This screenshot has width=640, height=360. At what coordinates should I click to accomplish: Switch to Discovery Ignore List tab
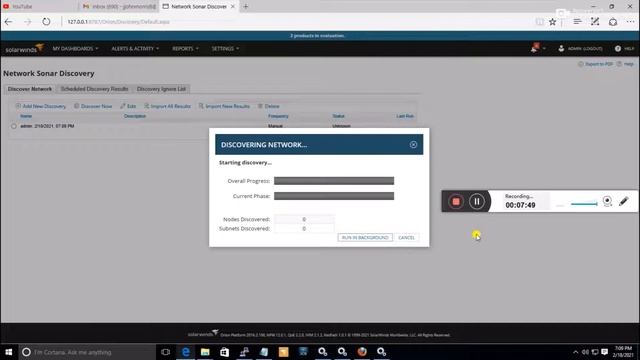click(x=161, y=89)
